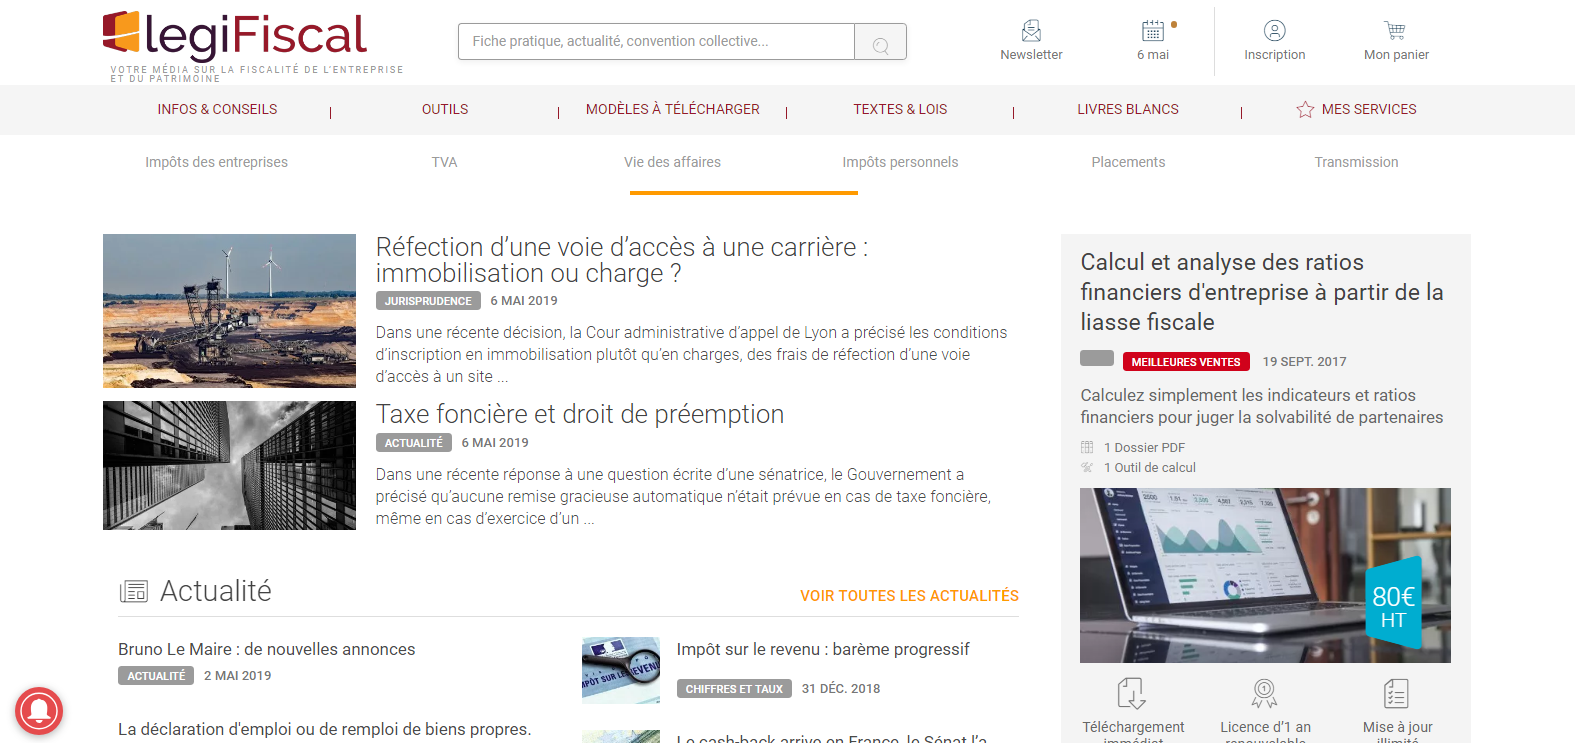This screenshot has width=1575, height=743.
Task: Click the search input field
Action: [656, 42]
